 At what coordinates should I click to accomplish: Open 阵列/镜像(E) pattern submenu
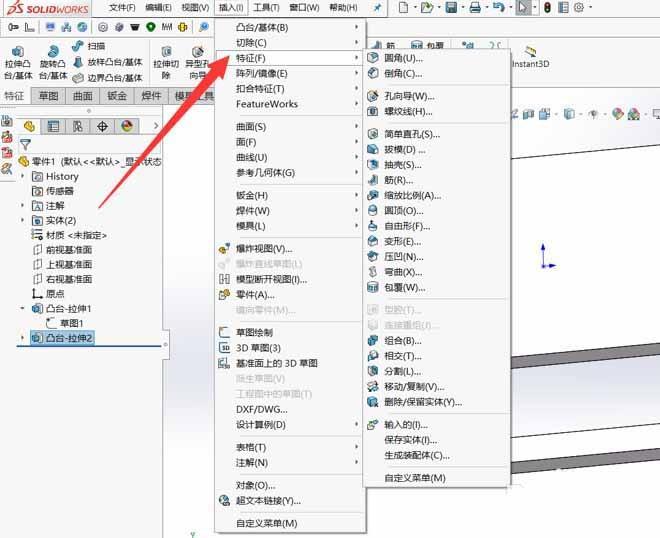pos(290,74)
